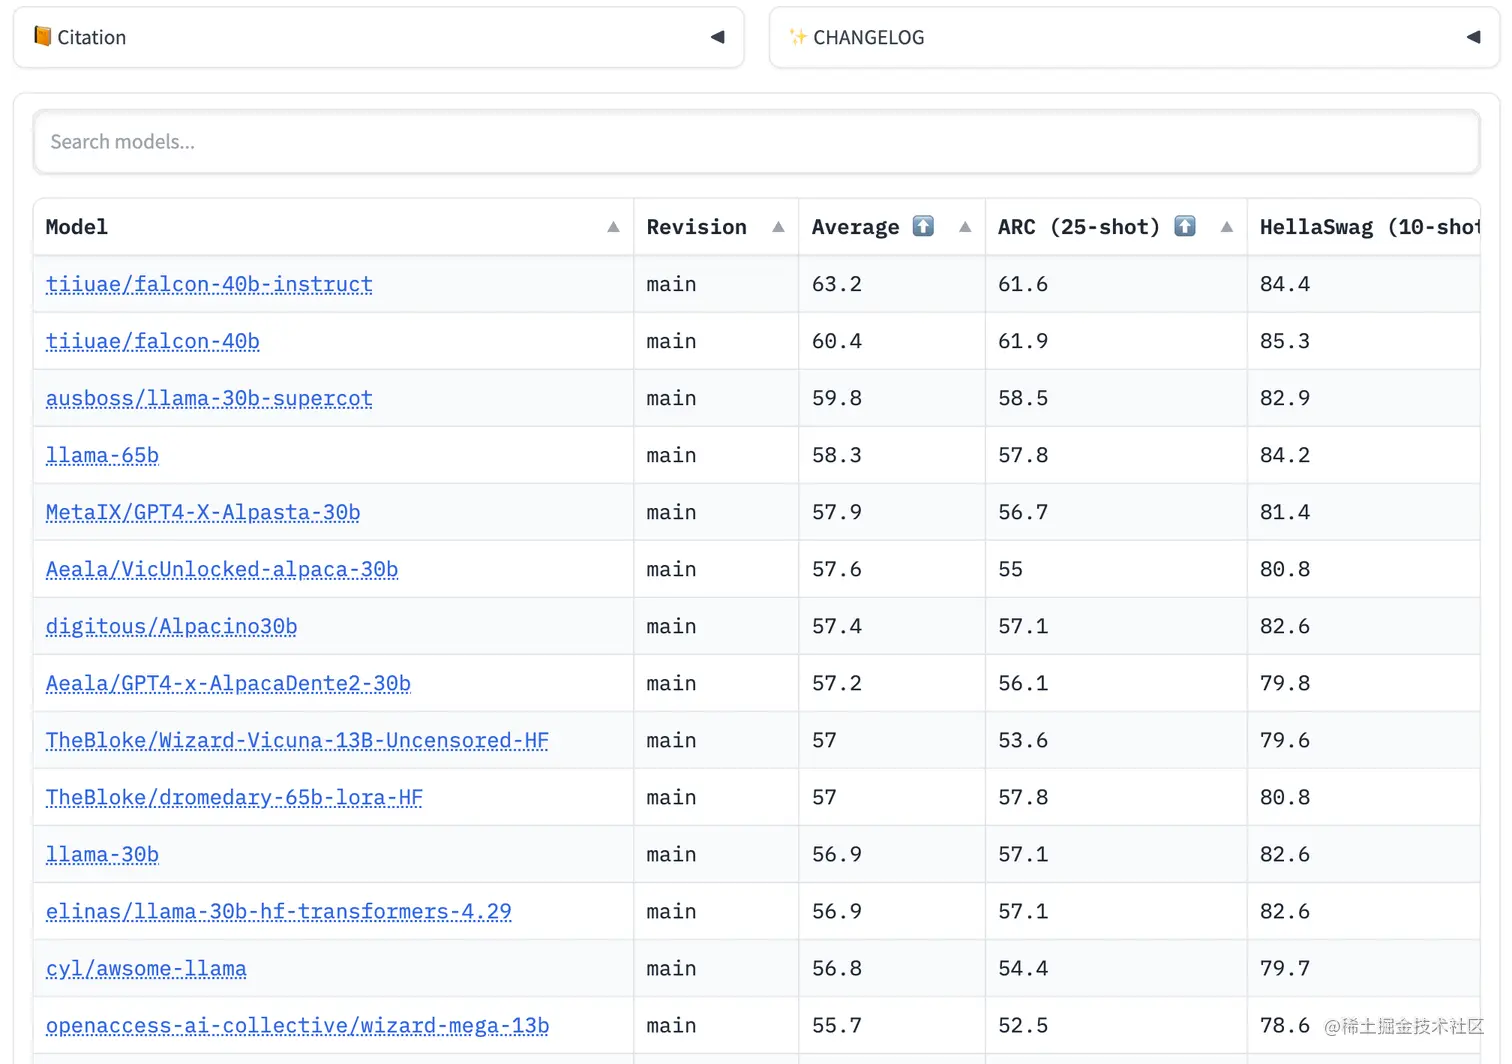Sort by ARC (25-shot) column triangle
The image size is (1512, 1064).
[1227, 227]
